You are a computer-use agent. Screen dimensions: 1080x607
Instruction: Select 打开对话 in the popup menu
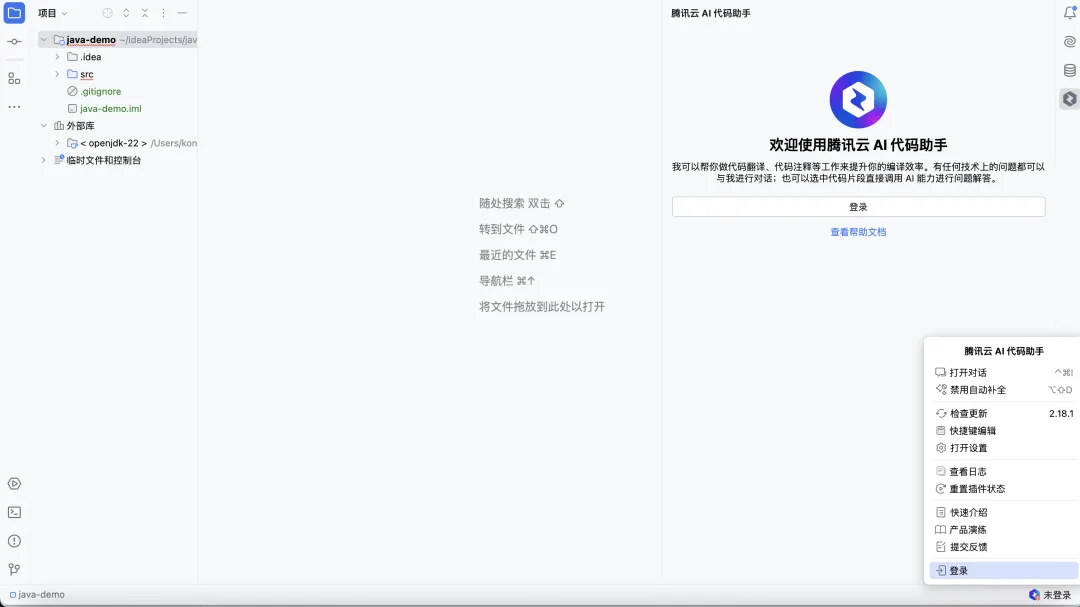click(1004, 373)
